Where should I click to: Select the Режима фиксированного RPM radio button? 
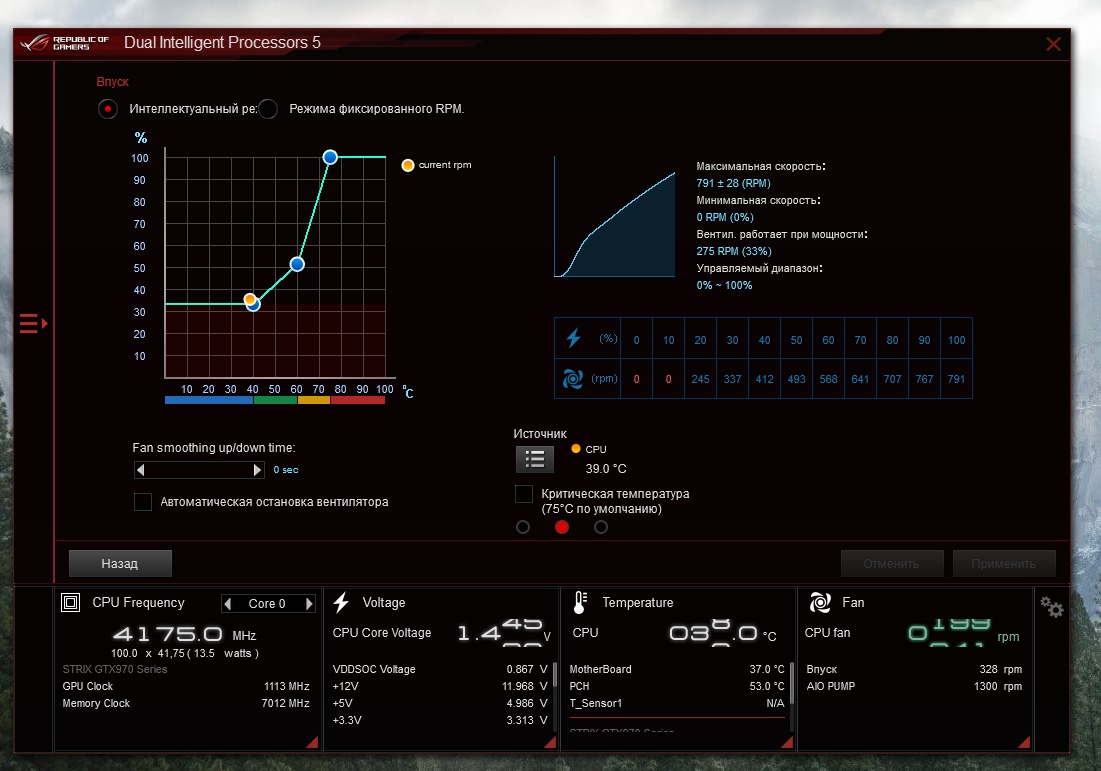point(268,110)
